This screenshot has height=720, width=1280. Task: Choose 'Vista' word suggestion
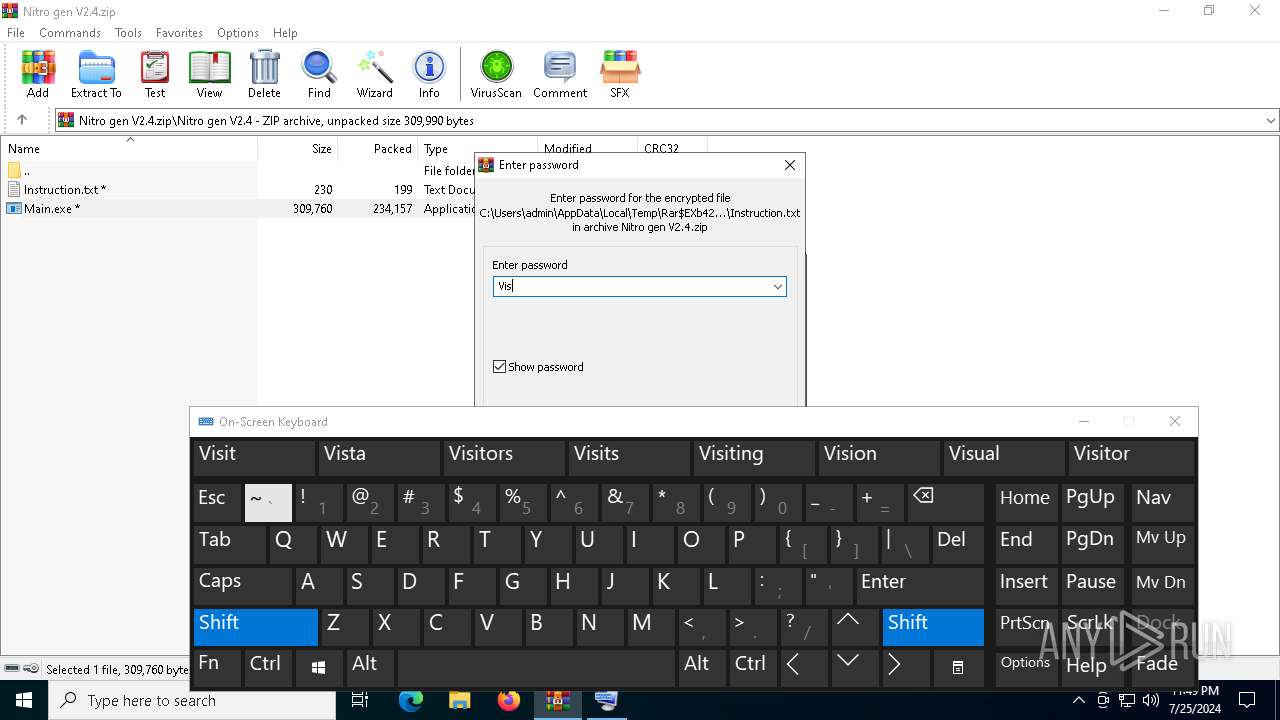[x=379, y=457]
